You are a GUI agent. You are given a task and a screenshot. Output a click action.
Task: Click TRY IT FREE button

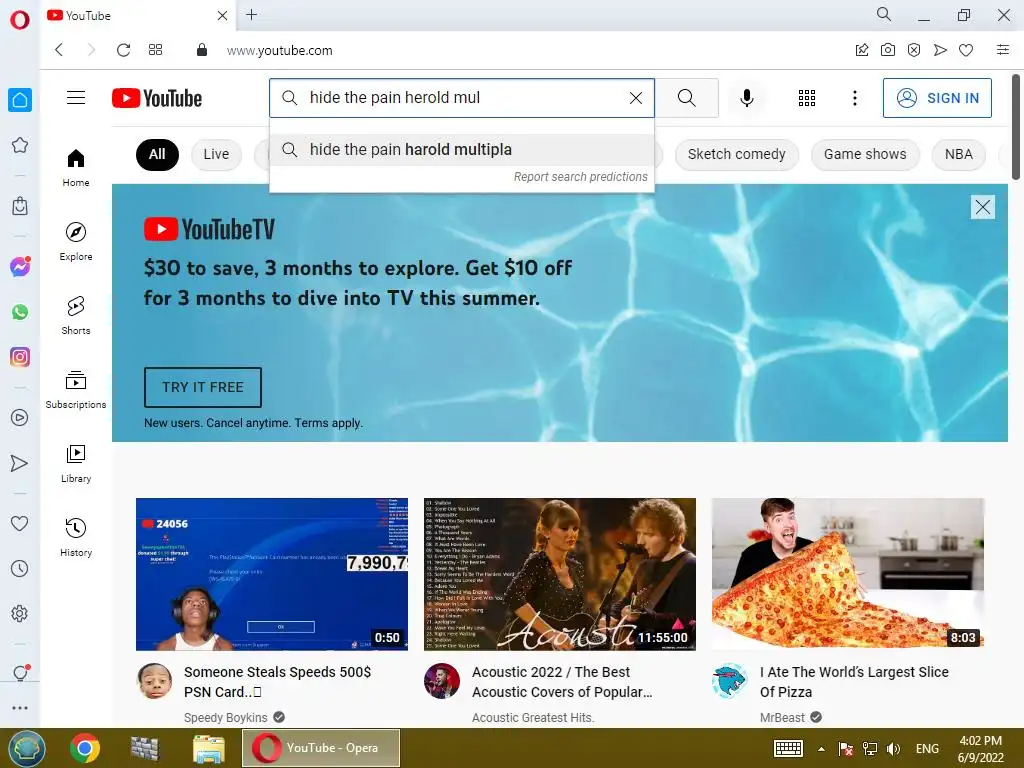[202, 387]
